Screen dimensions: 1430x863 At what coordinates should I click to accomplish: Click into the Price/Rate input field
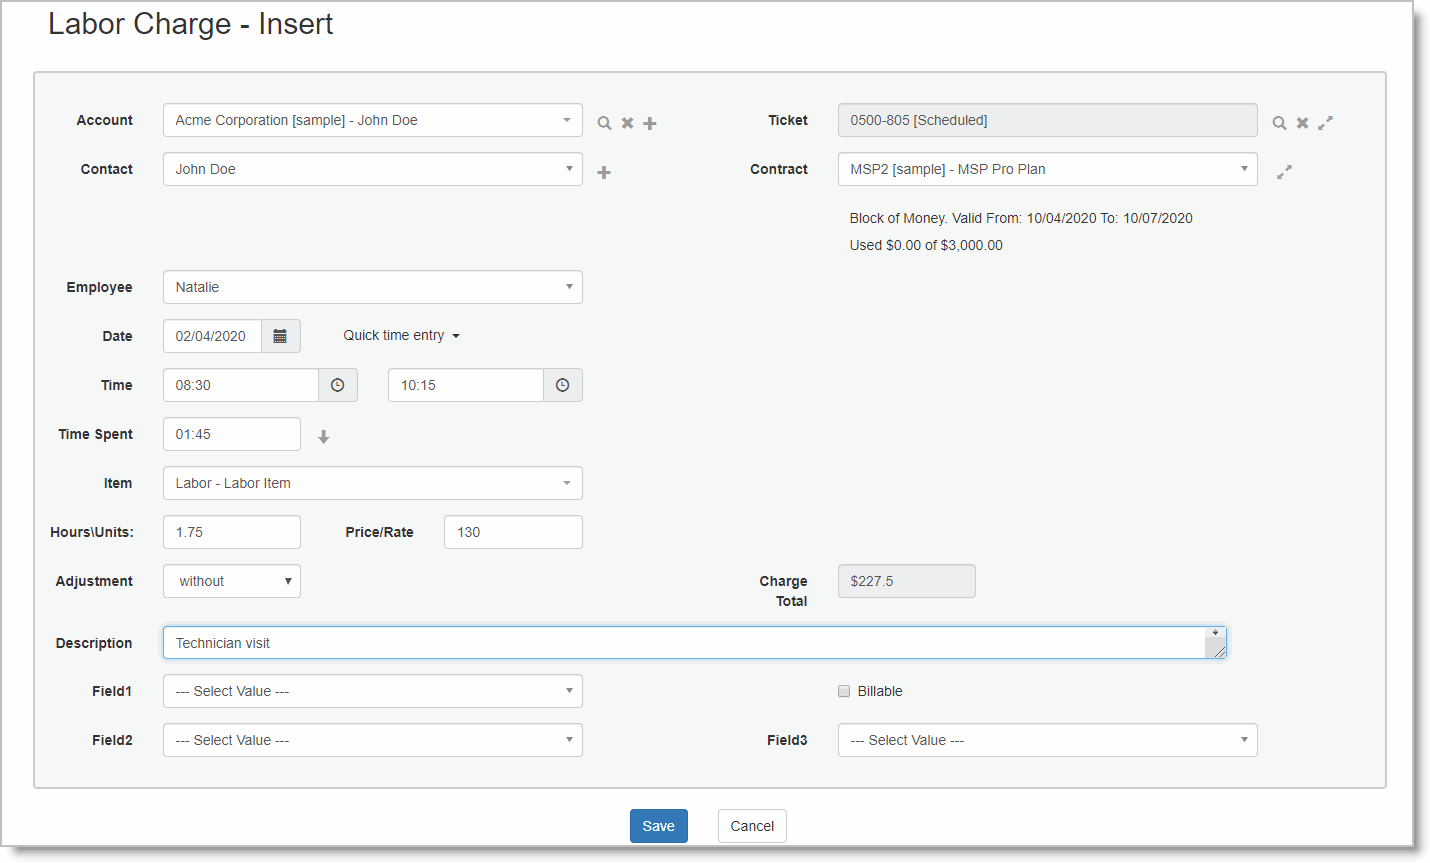[x=513, y=532]
